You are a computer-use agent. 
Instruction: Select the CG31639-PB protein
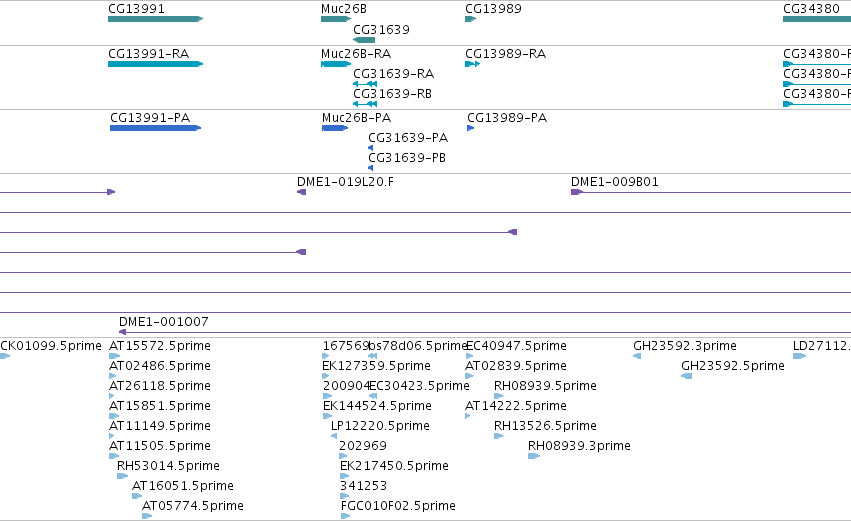[x=371, y=168]
